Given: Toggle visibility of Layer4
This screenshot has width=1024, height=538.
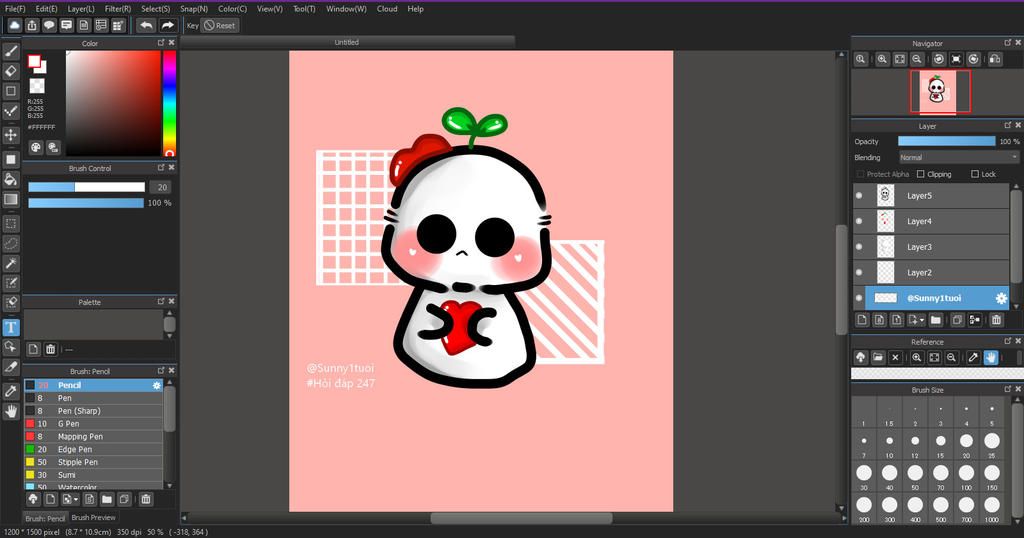Looking at the screenshot, I should tap(859, 221).
